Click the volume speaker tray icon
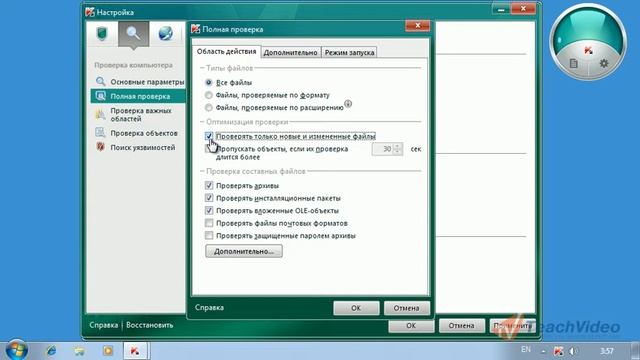Screen dimensions: 640x360 point(573,351)
